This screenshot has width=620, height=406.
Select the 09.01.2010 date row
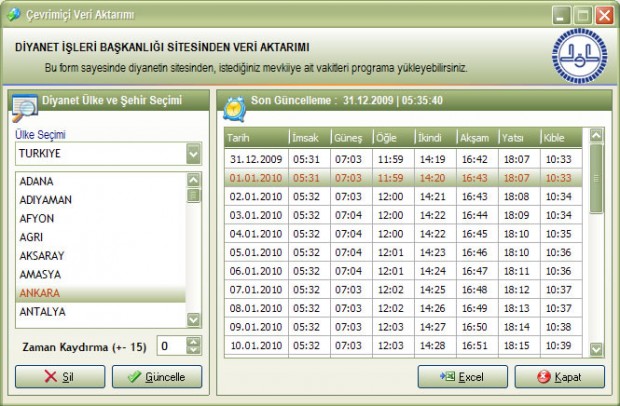pyautogui.click(x=403, y=327)
